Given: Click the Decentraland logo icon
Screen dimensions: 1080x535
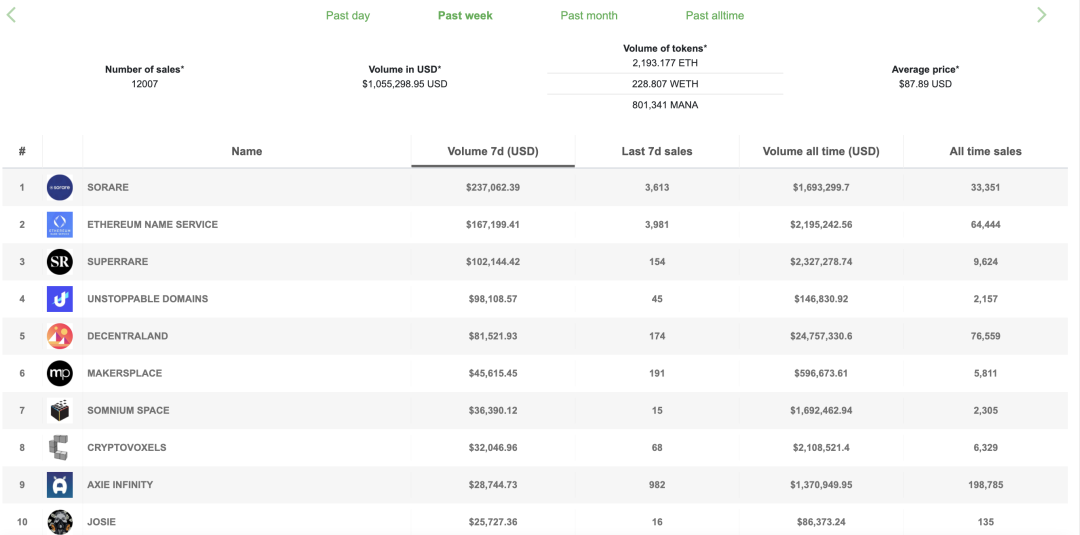Looking at the screenshot, I should 60,336.
